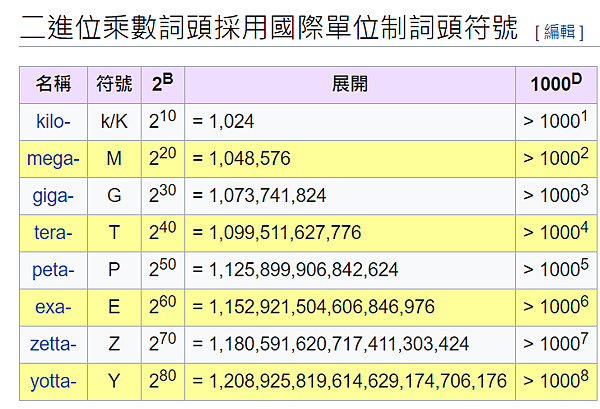The width and height of the screenshot is (600, 409).
Task: Click the value = 1,180,591,620,717,411,303,424
Action: pos(331,344)
